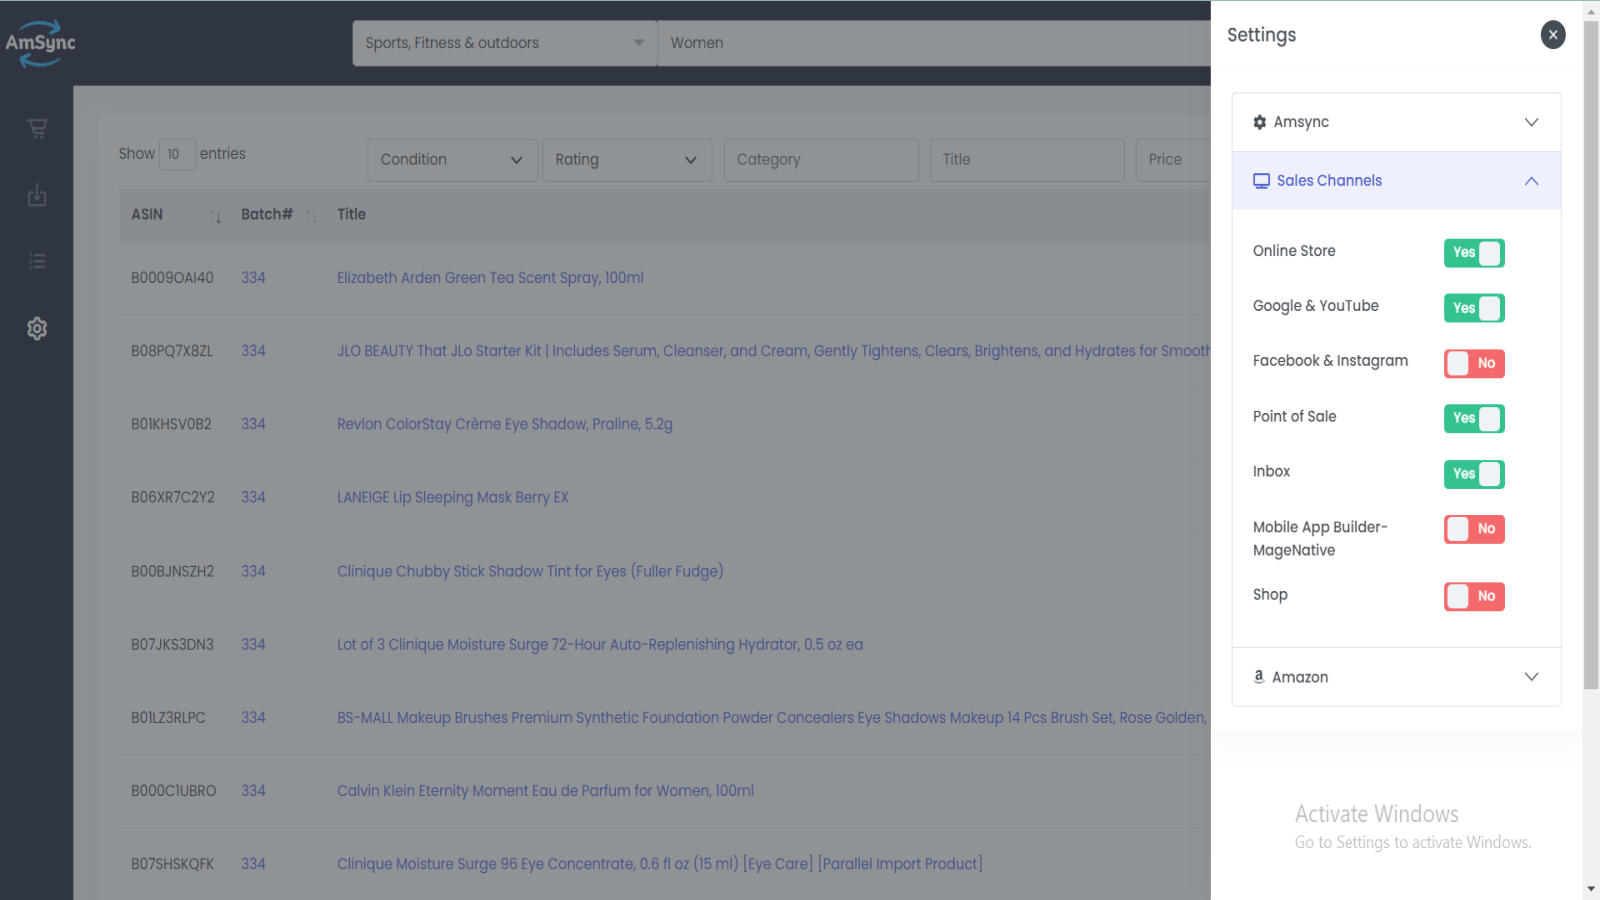
Task: Click batch 334 for B01KHSV0B2
Action: pos(253,424)
